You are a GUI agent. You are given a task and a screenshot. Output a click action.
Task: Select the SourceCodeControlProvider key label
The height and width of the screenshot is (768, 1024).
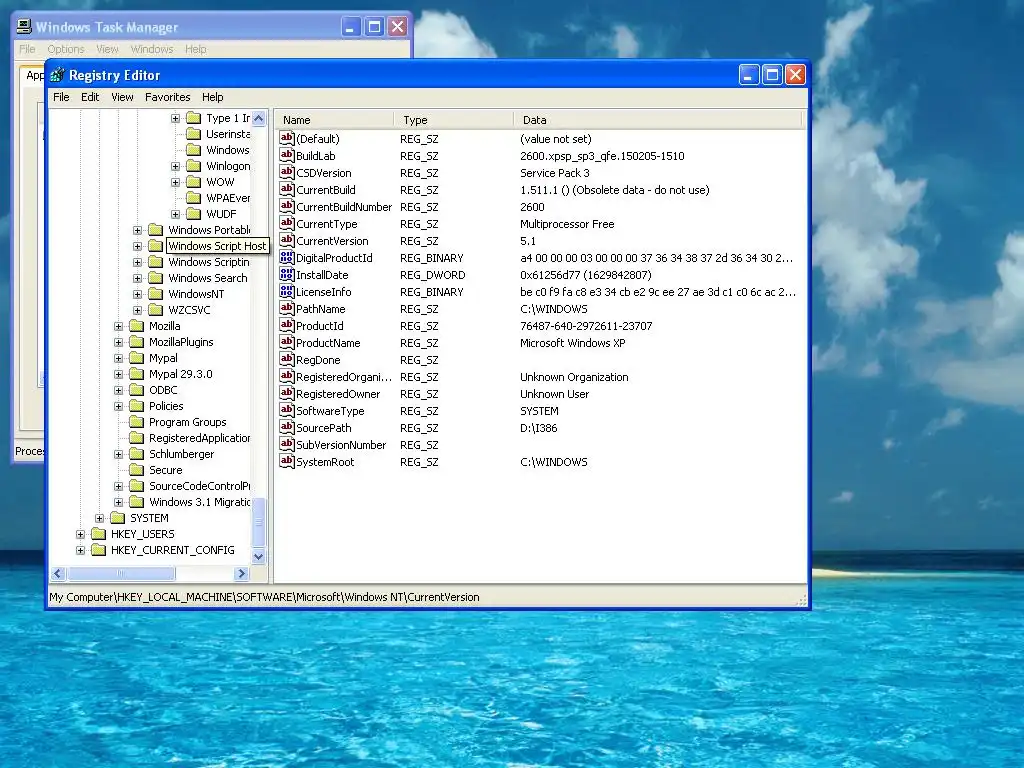click(x=199, y=486)
